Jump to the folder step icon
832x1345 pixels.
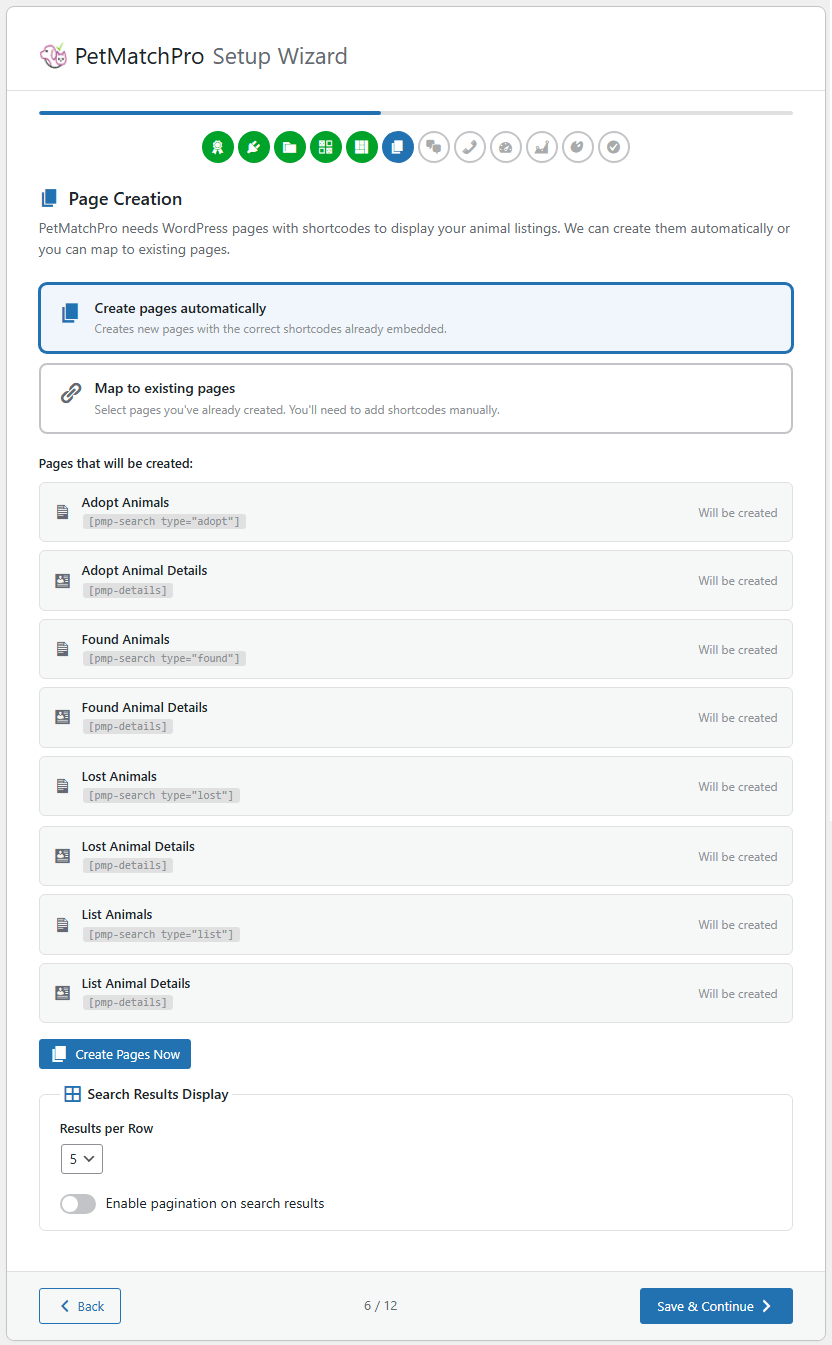290,148
